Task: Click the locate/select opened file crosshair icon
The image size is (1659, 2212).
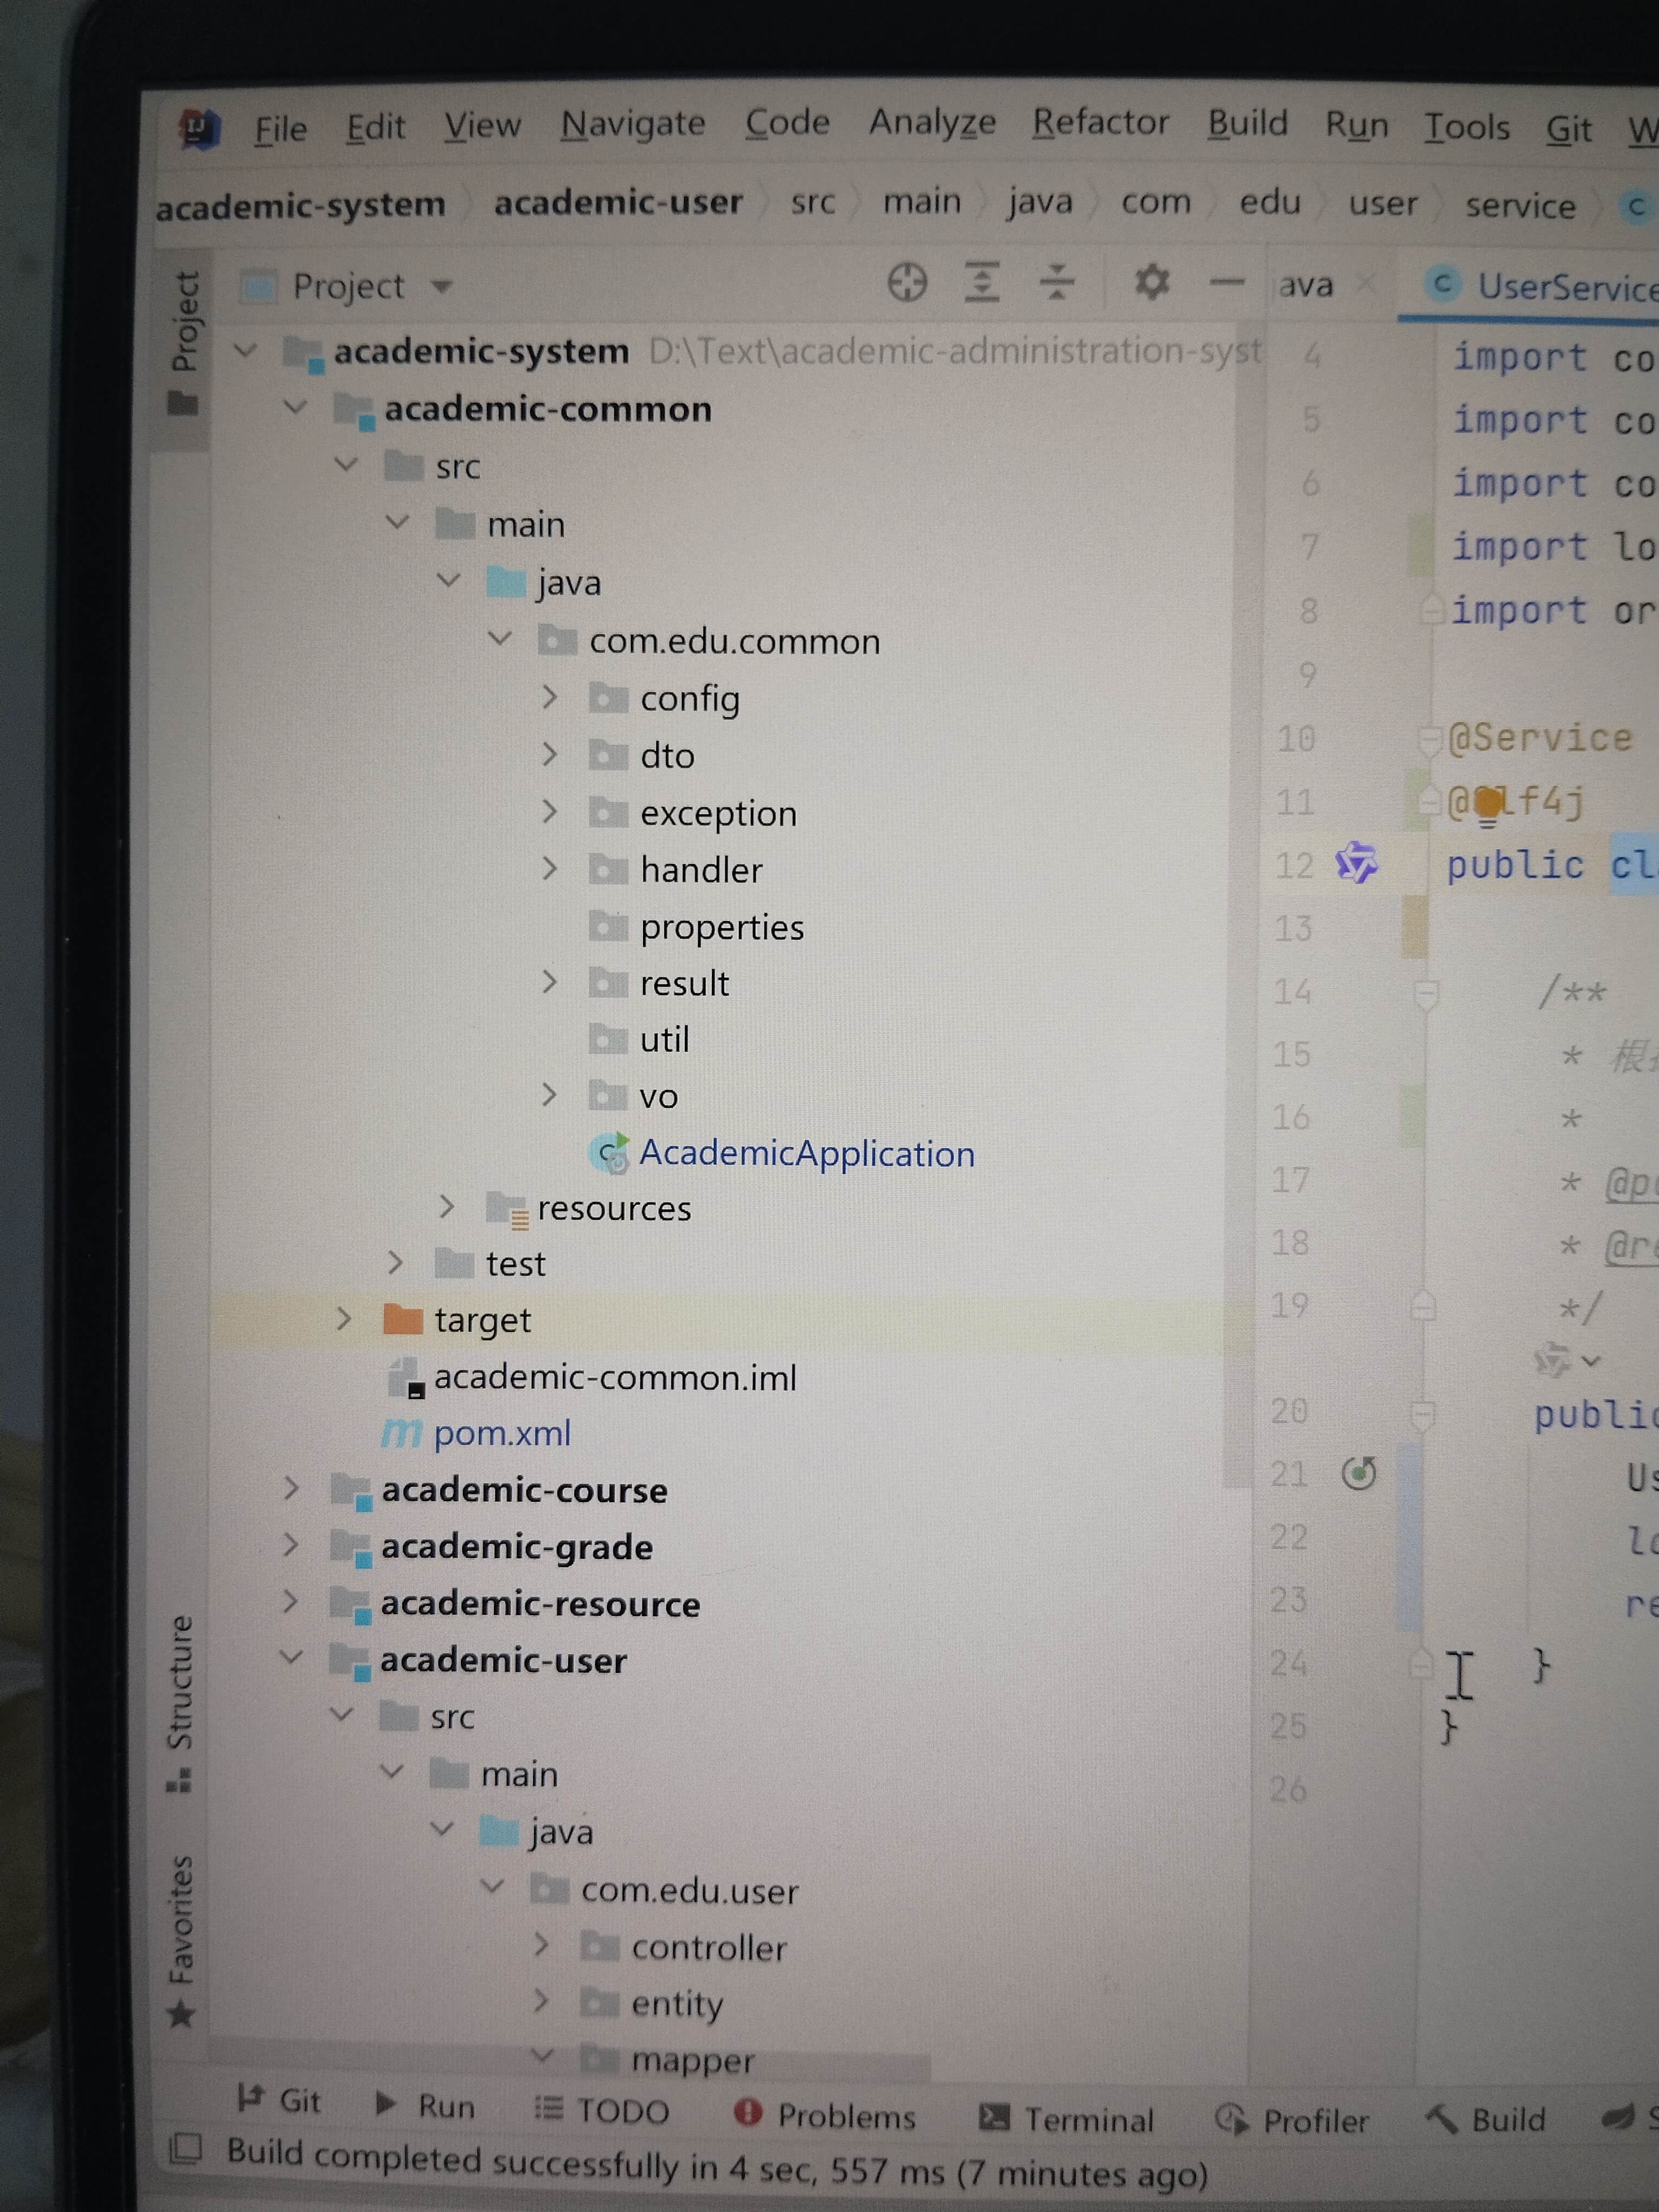Action: (906, 283)
